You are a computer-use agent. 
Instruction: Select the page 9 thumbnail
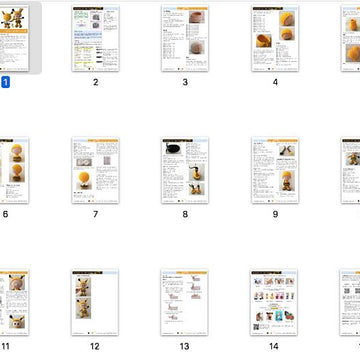click(x=275, y=170)
